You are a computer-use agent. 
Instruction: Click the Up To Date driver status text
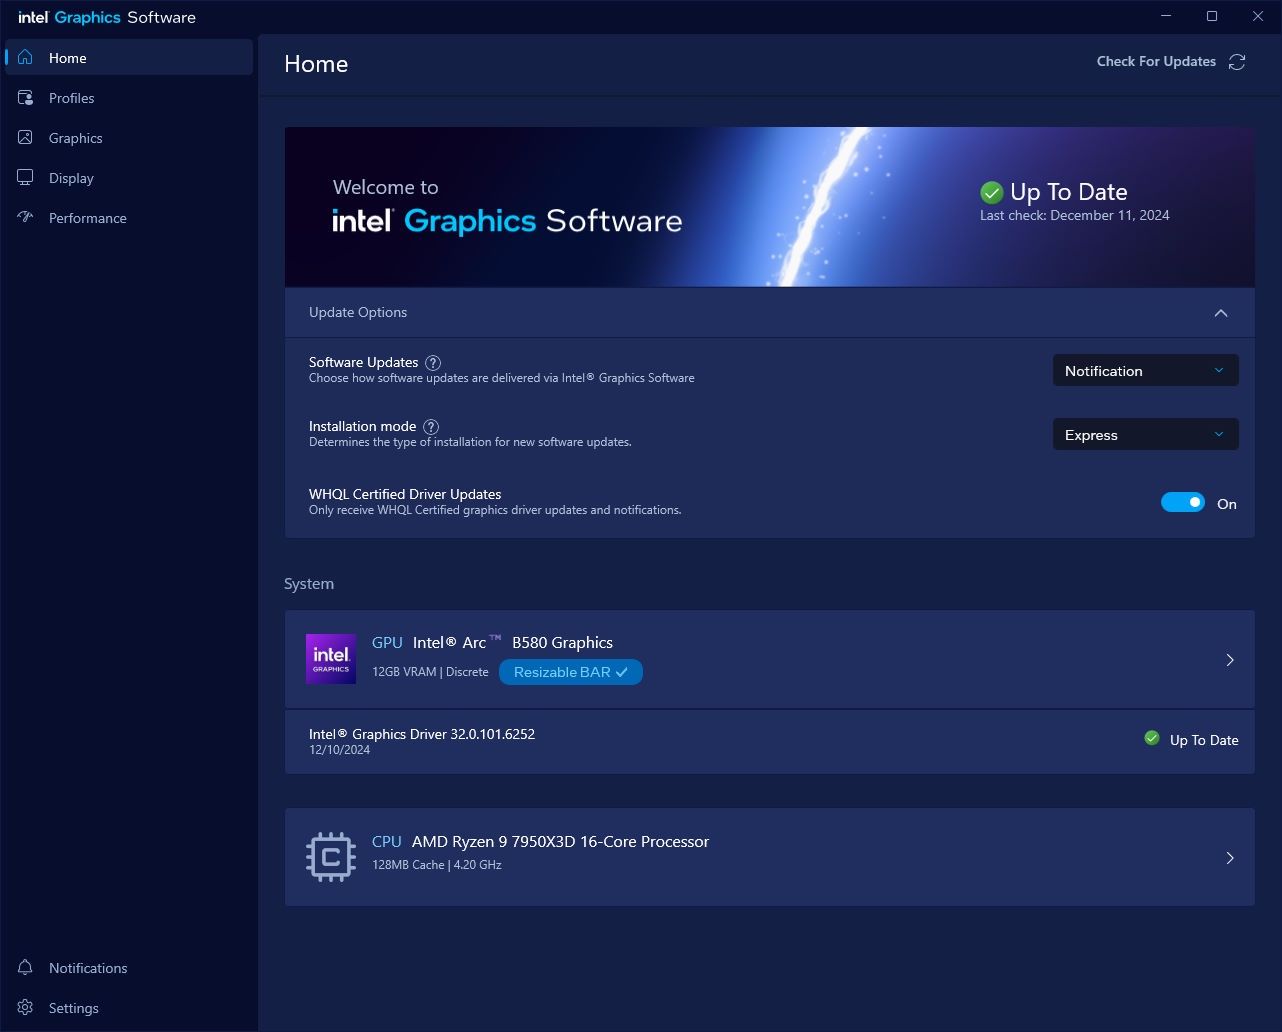tap(1204, 740)
